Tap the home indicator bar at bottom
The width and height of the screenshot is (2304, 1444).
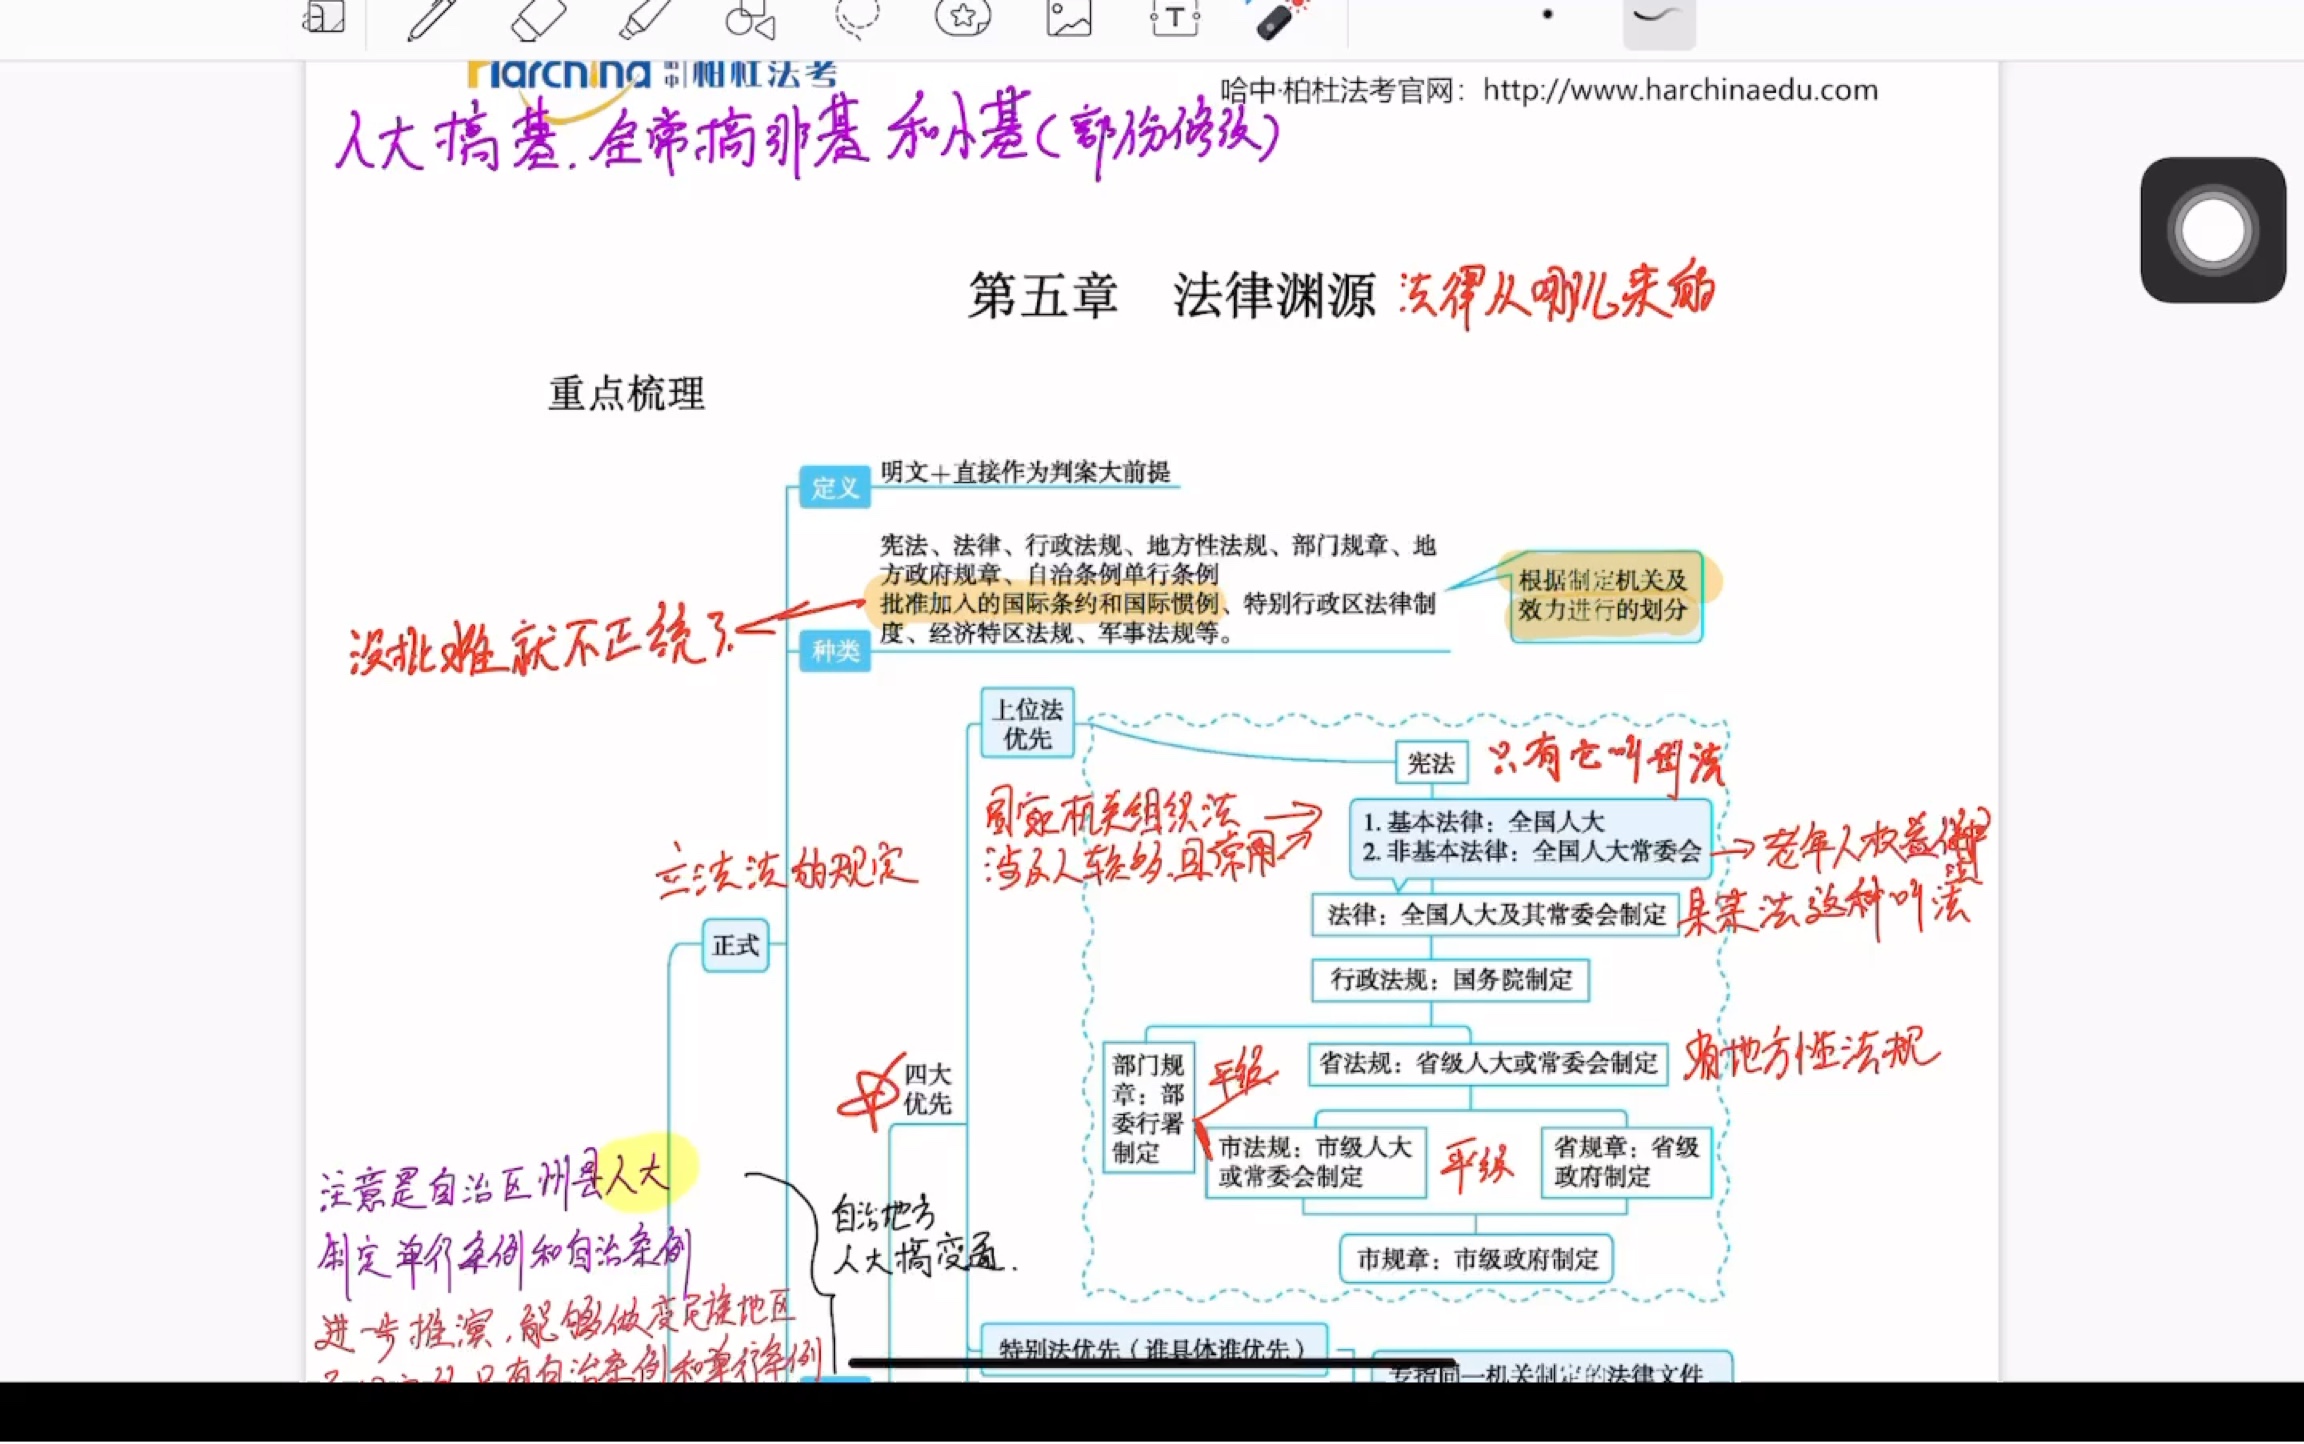1151,1362
